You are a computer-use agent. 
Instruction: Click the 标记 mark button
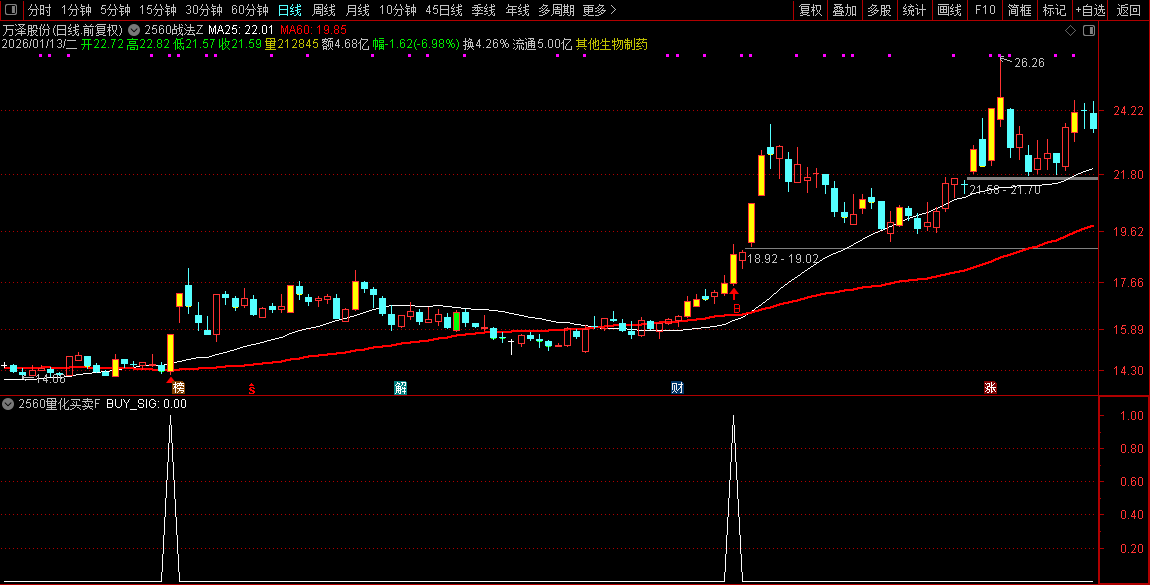(1054, 10)
